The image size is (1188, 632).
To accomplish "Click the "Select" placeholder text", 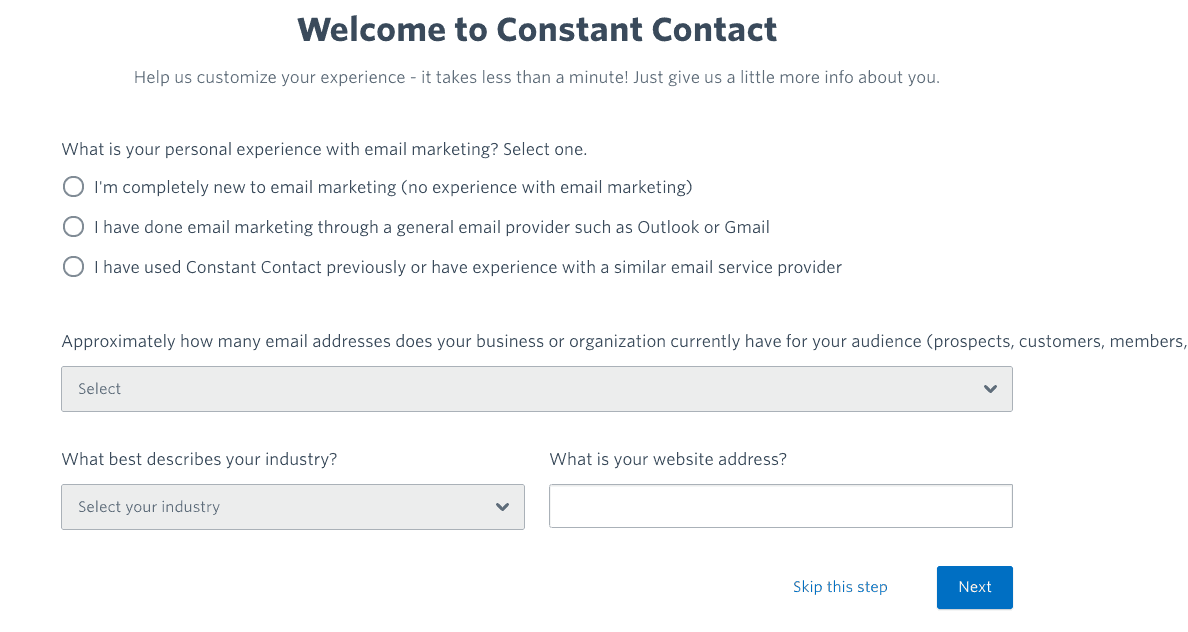I will [x=99, y=388].
